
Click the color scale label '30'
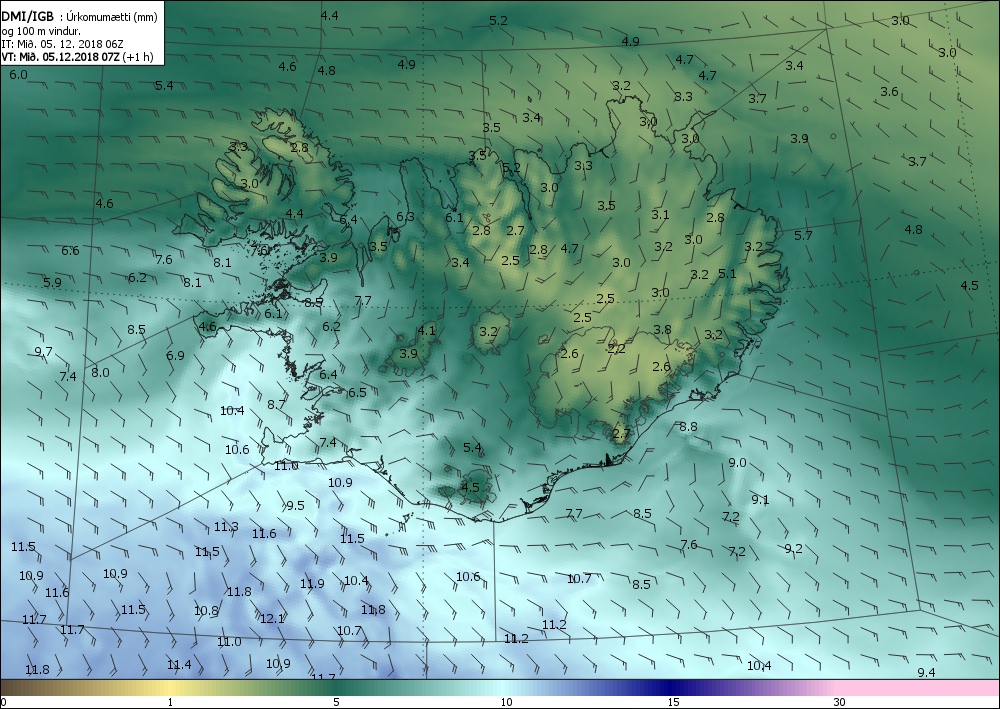839,703
